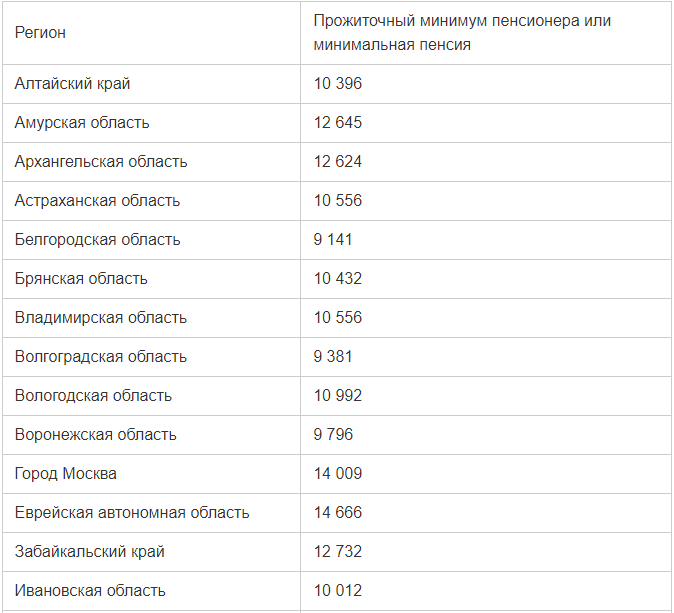674x613 pixels.
Task: Click the 'Амурская область' row label
Action: 82,123
